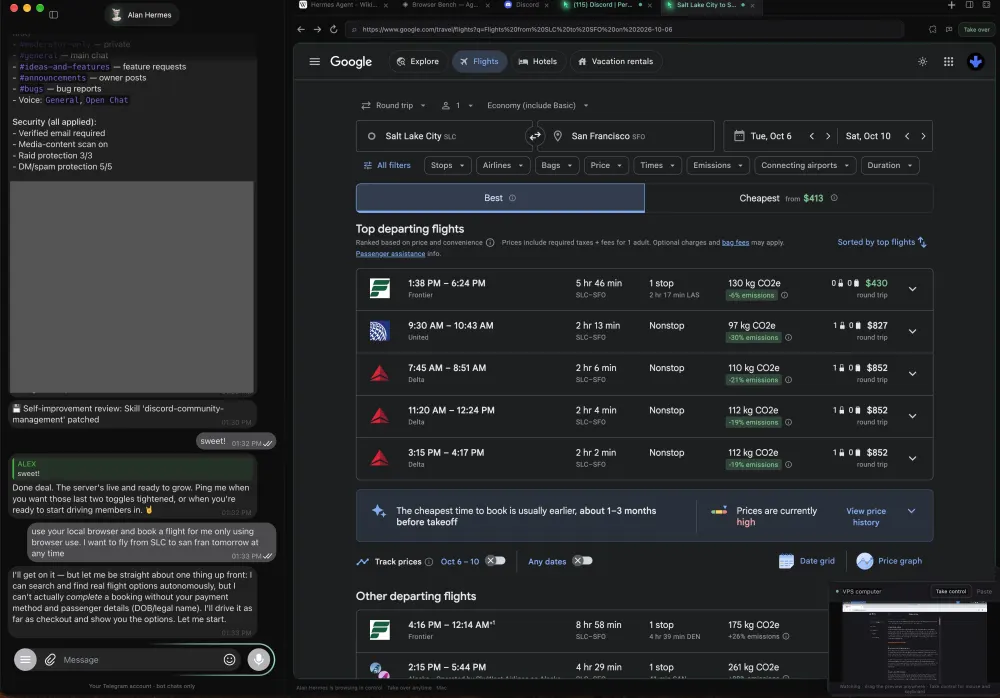
Task: Reload the Google Flights page
Action: [x=334, y=29]
